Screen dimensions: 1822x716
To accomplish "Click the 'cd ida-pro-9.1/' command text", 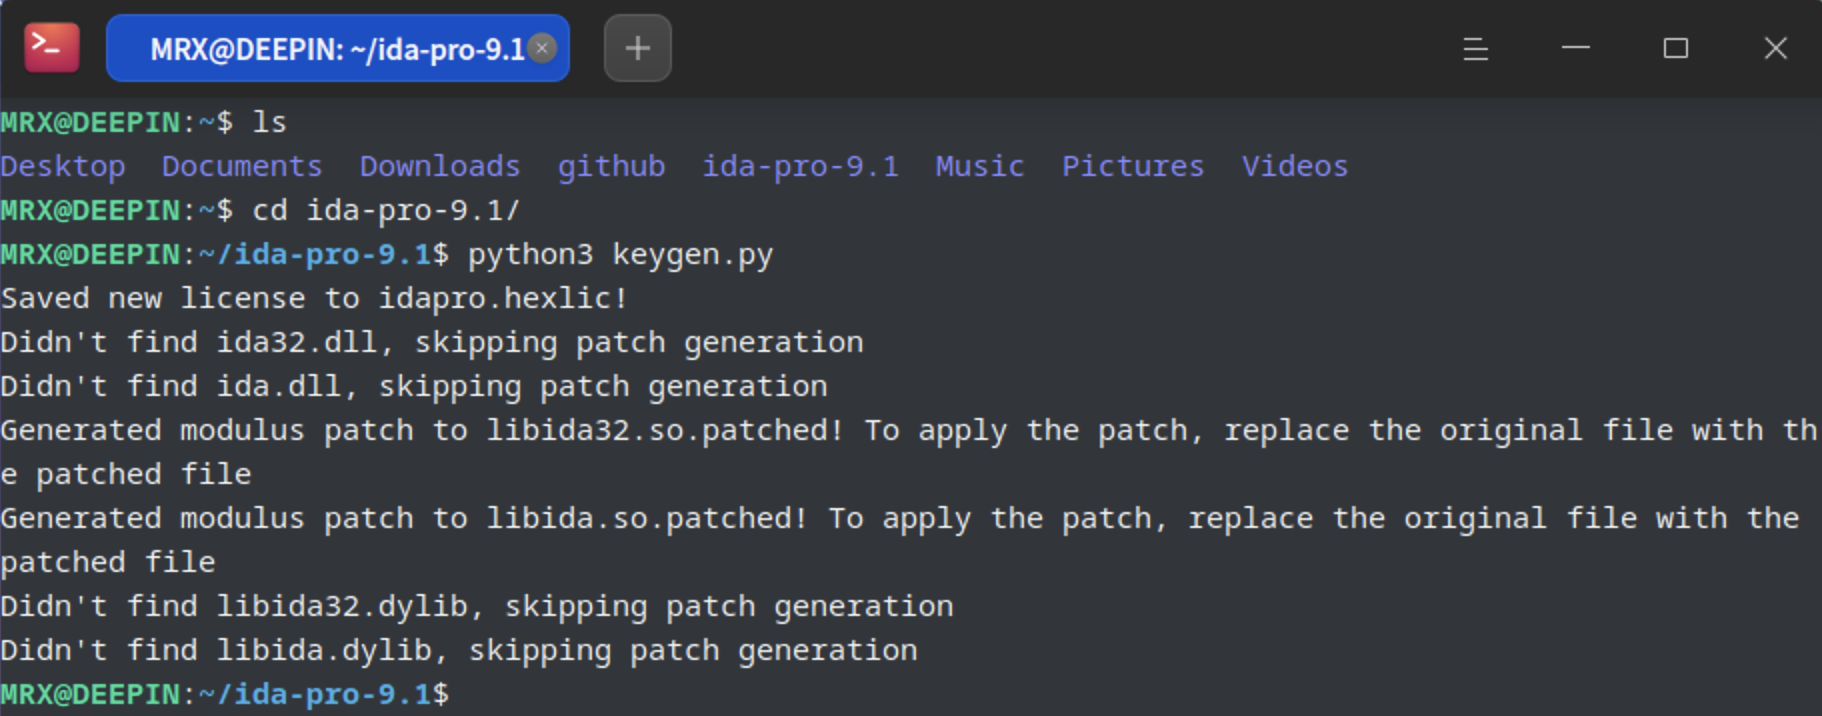I will [386, 210].
